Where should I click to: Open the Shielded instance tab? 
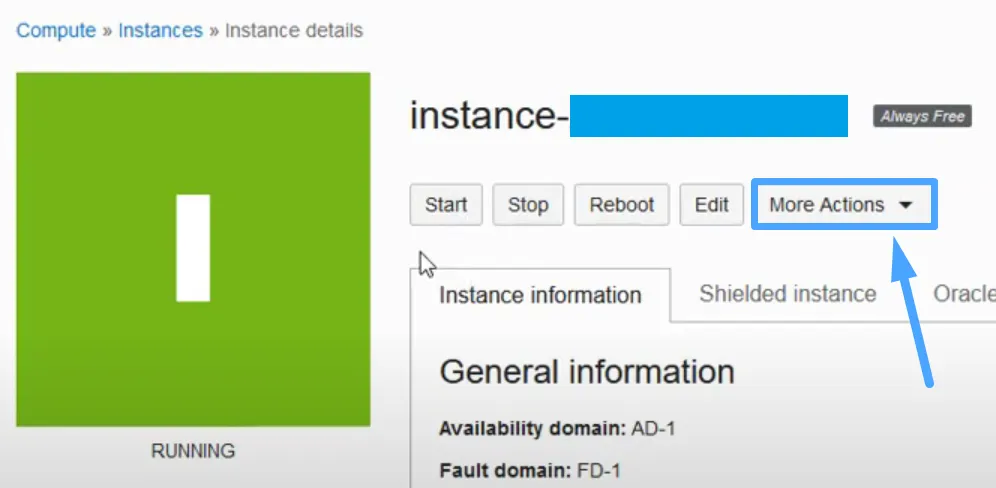click(787, 294)
